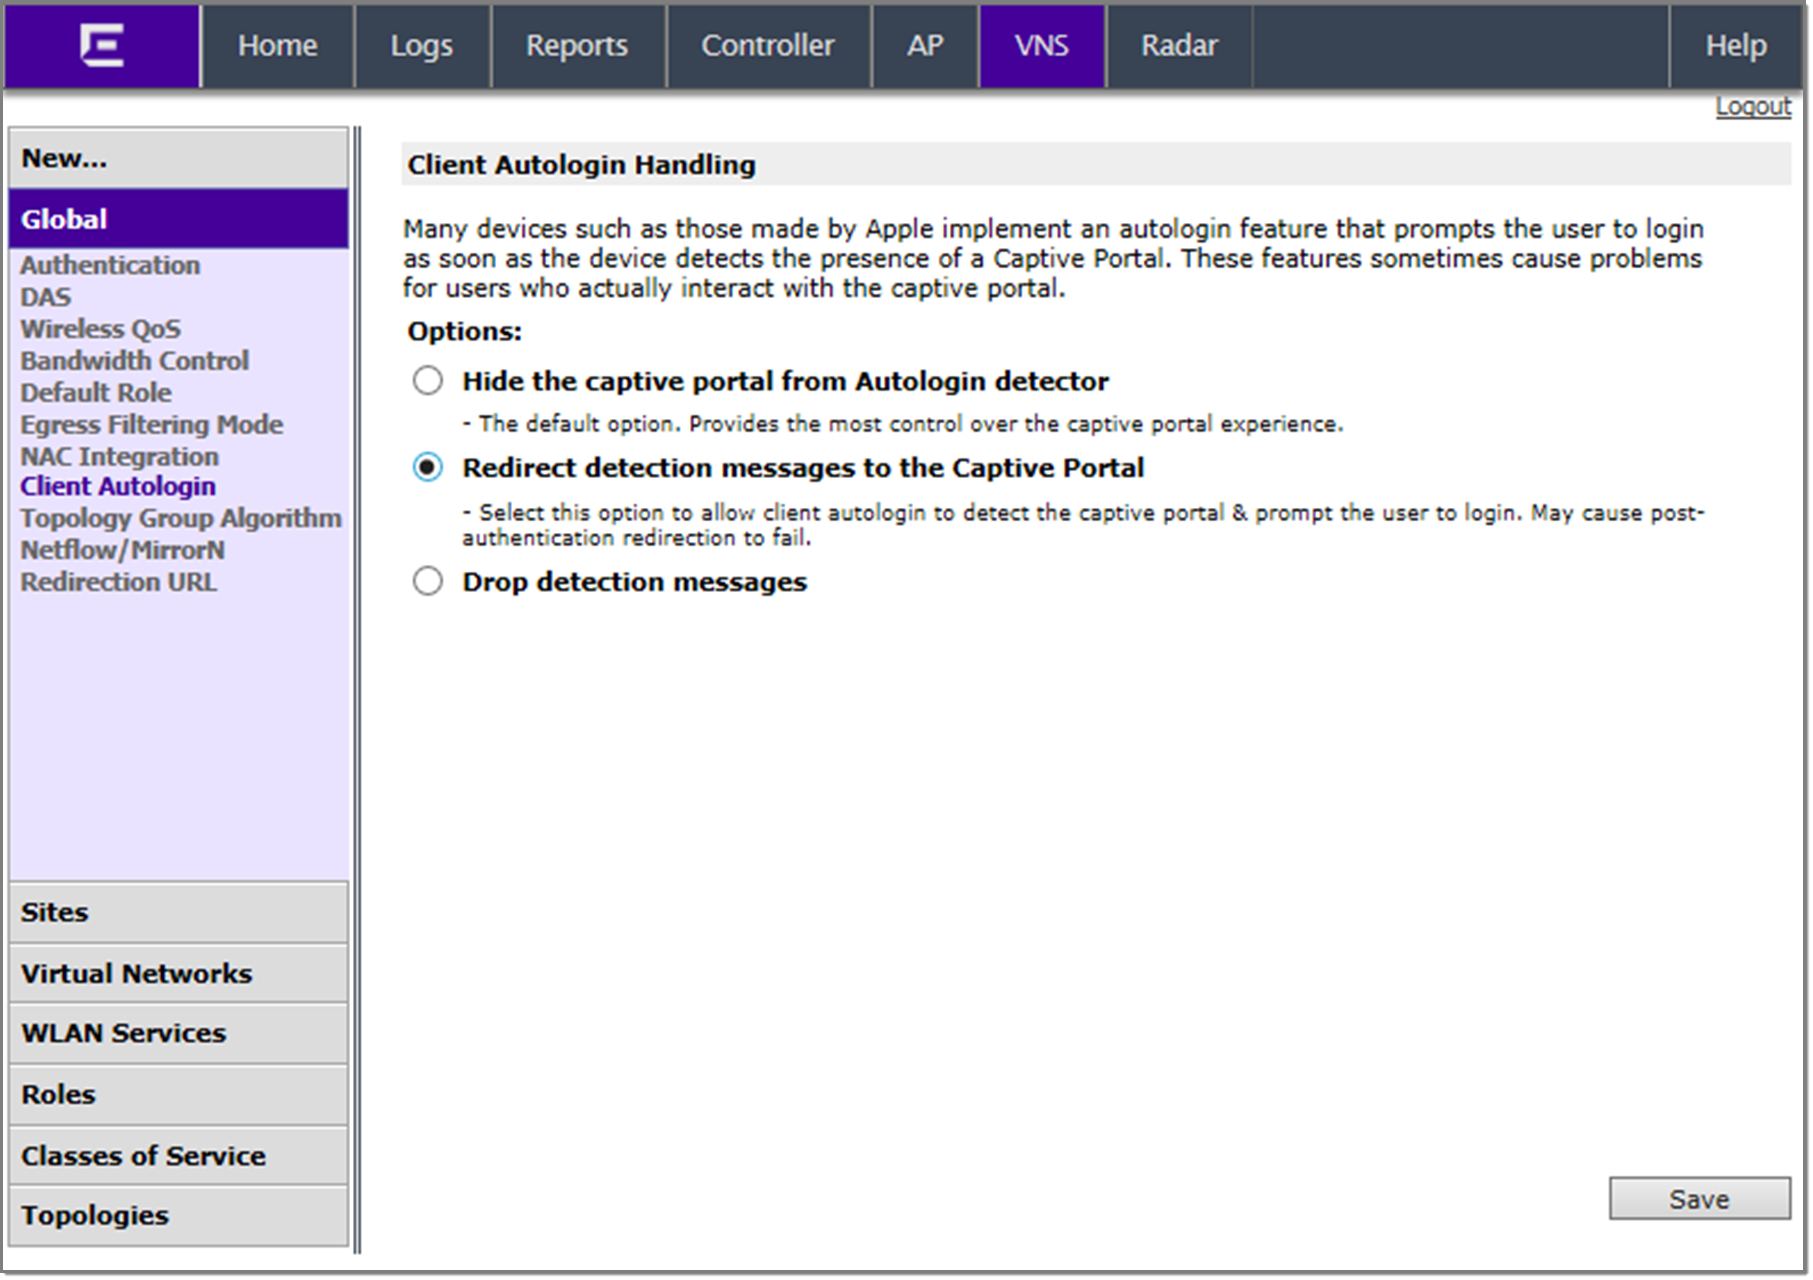This screenshot has width=1813, height=1280.
Task: Open Redirection URL settings
Action: [118, 583]
